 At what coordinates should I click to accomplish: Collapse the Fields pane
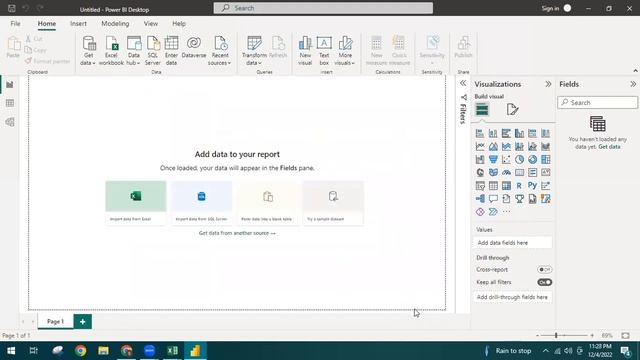tap(633, 84)
